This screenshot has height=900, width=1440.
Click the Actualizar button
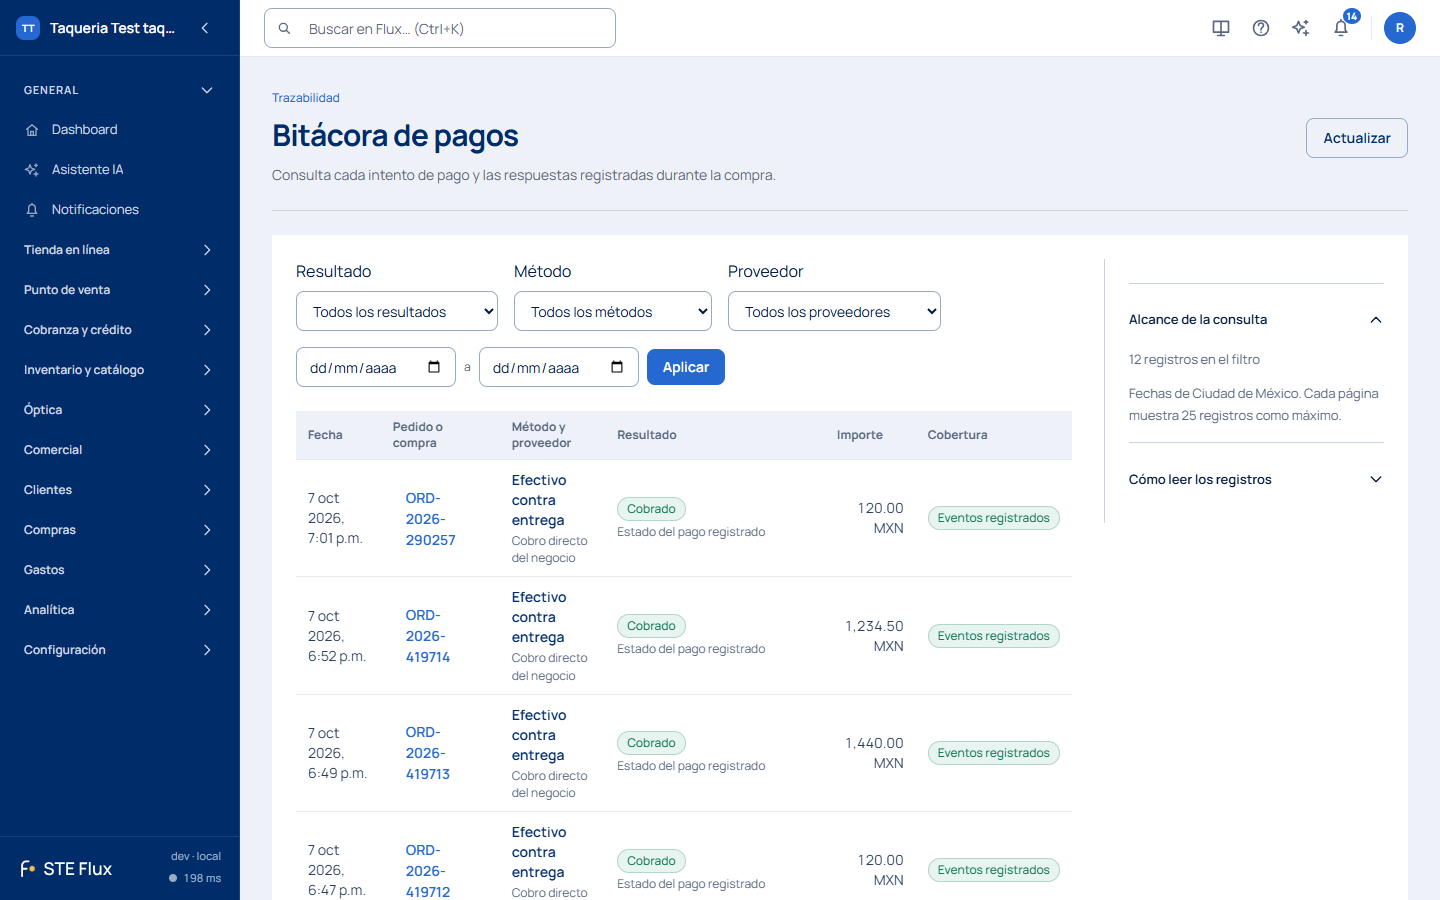pyautogui.click(x=1357, y=138)
